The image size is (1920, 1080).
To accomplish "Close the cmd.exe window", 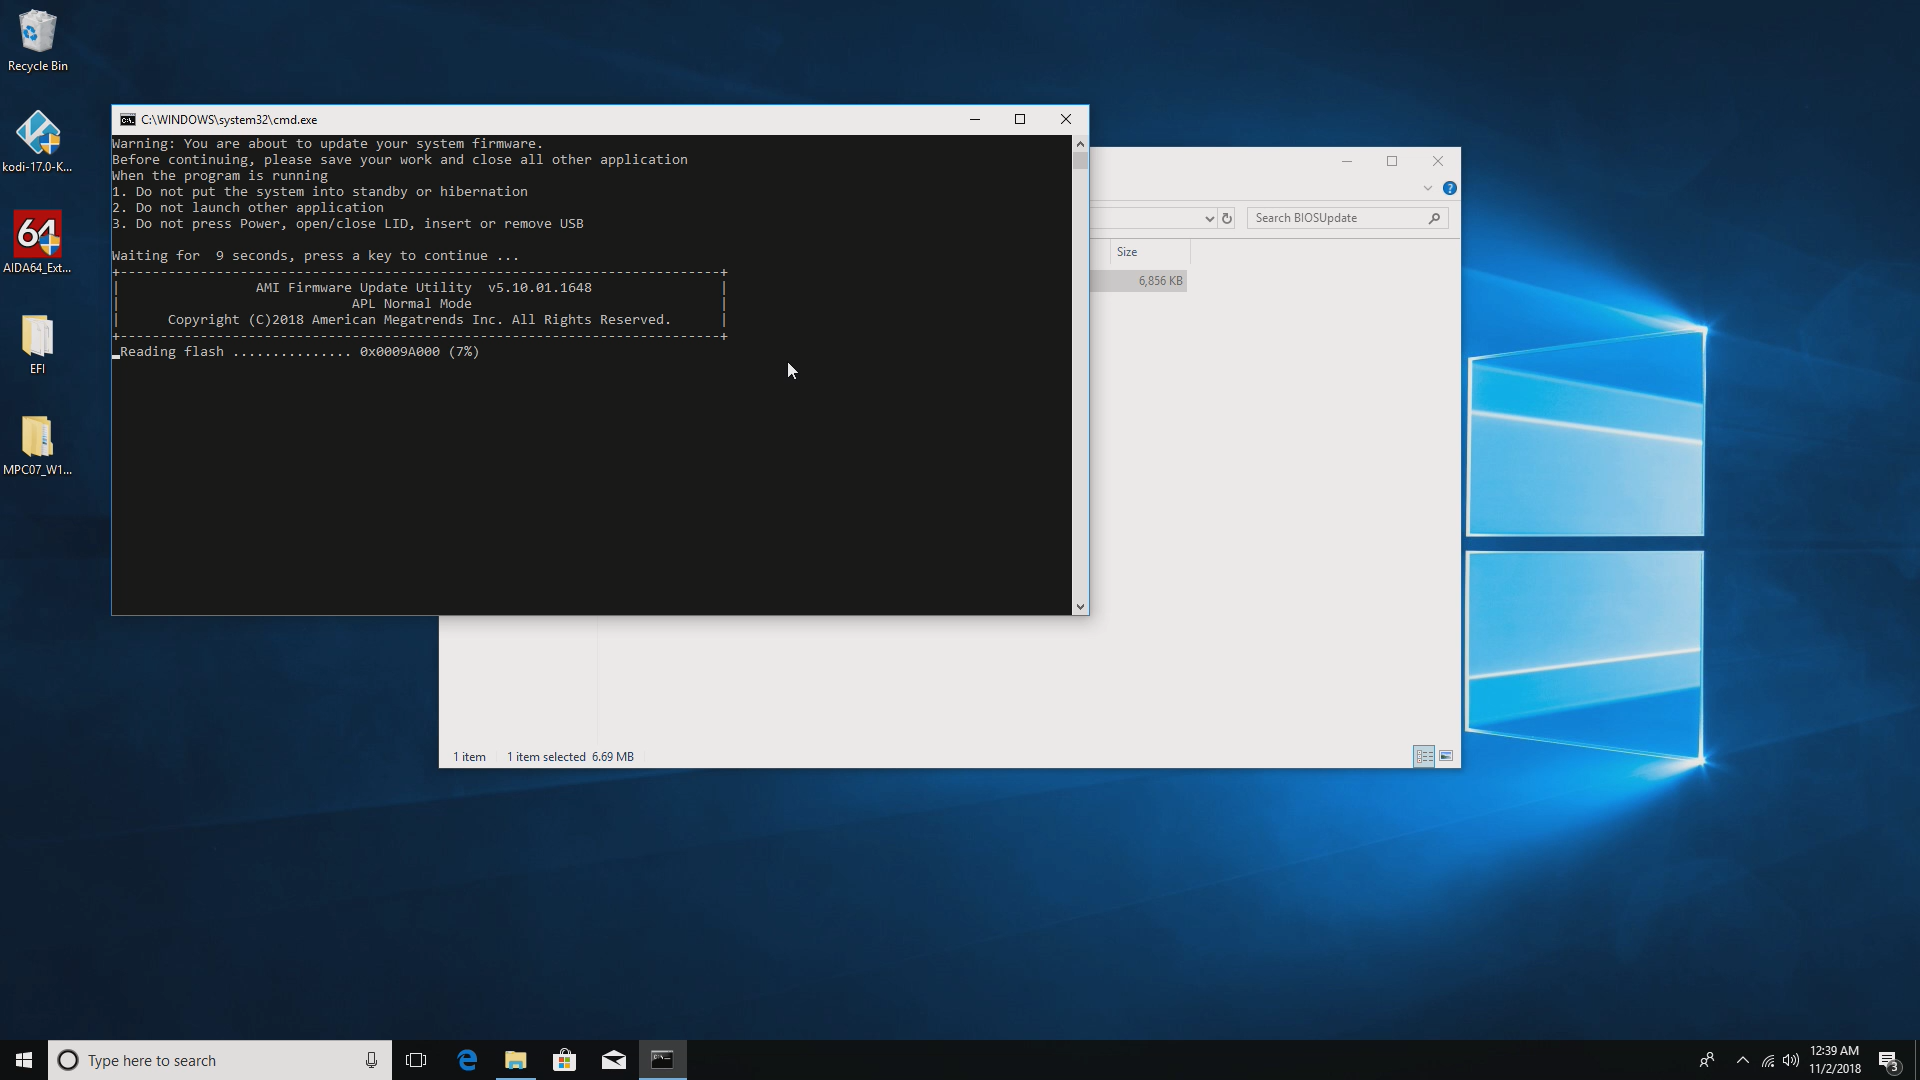I will pyautogui.click(x=1066, y=119).
